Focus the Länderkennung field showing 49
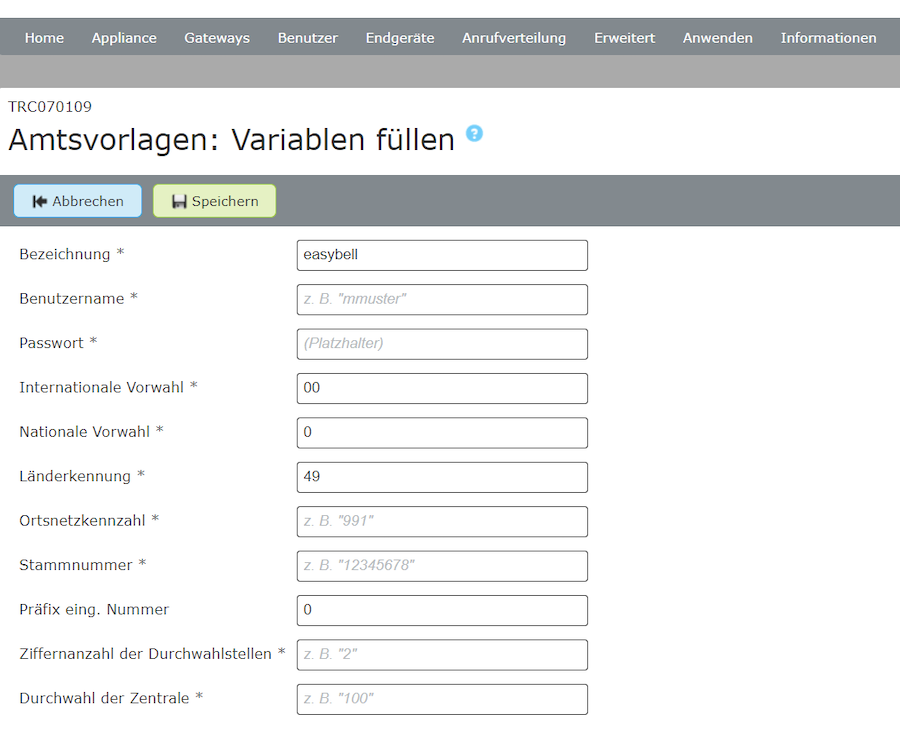Viewport: 900px width, 746px height. pos(442,477)
